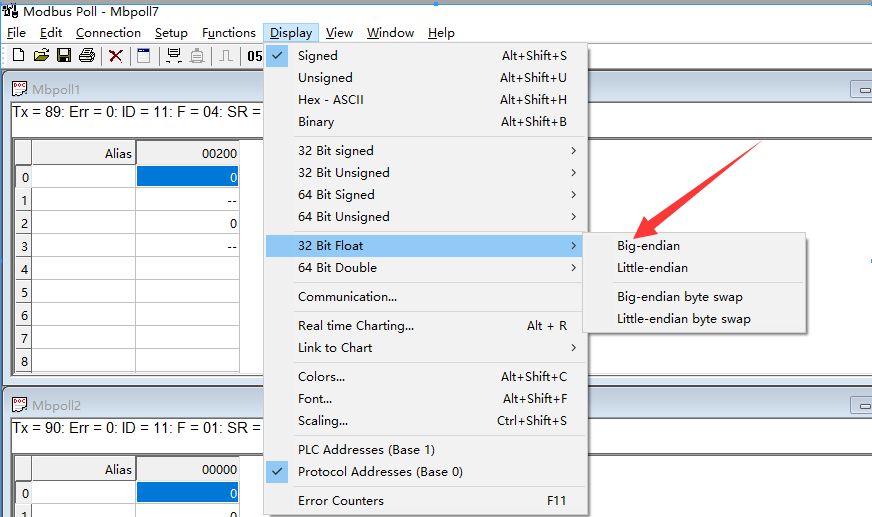Click the Open file folder icon
The width and height of the screenshot is (872, 517).
click(x=41, y=55)
